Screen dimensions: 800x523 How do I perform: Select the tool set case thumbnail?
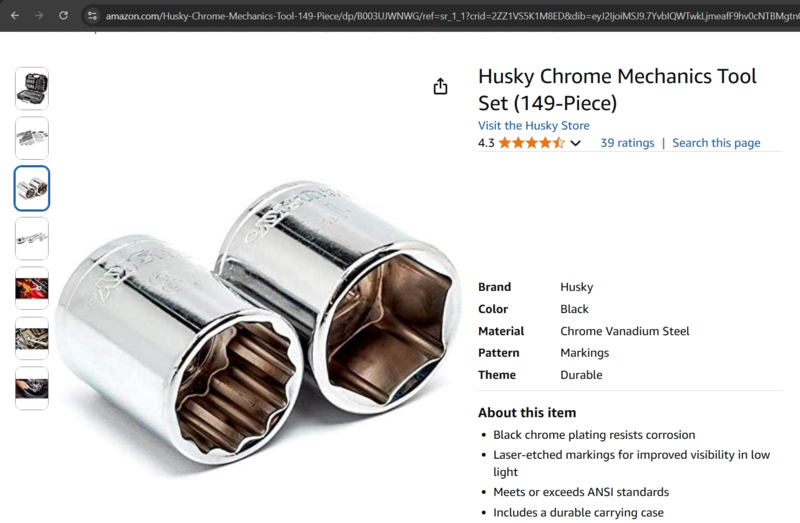(32, 88)
